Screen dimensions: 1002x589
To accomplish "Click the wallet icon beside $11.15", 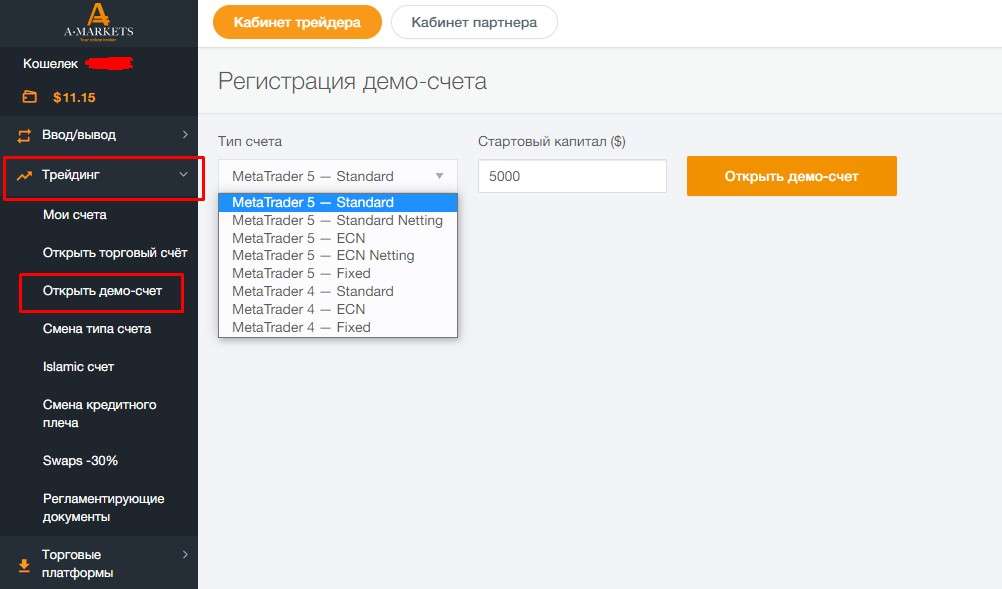I will click(30, 97).
